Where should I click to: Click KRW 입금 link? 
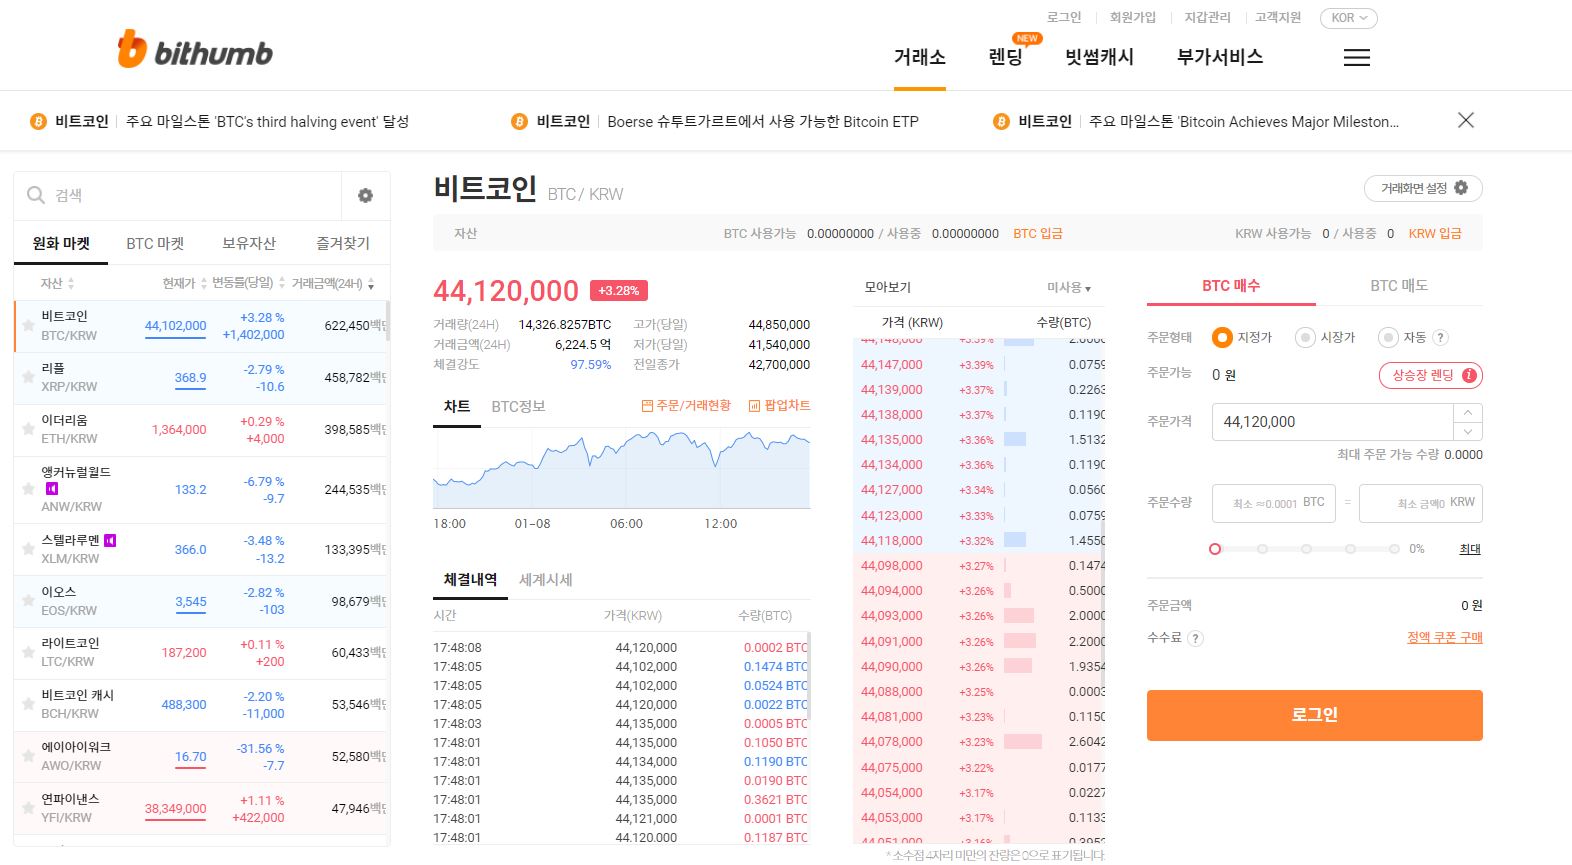(x=1435, y=233)
